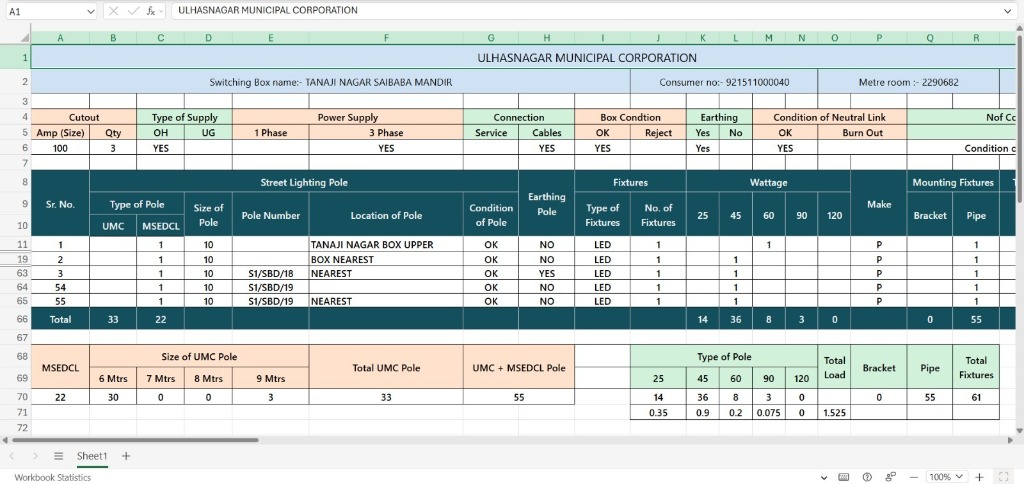Select TANAJI NAGAR BOX UPPER cell
This screenshot has height=484, width=1024.
tap(386, 245)
